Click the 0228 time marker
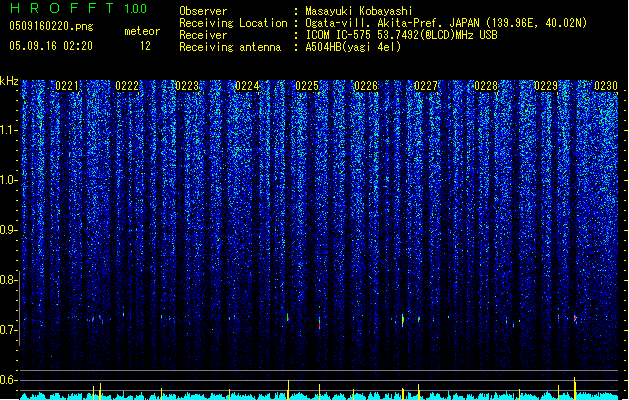Image resolution: width=629 pixels, height=400 pixels. (486, 86)
